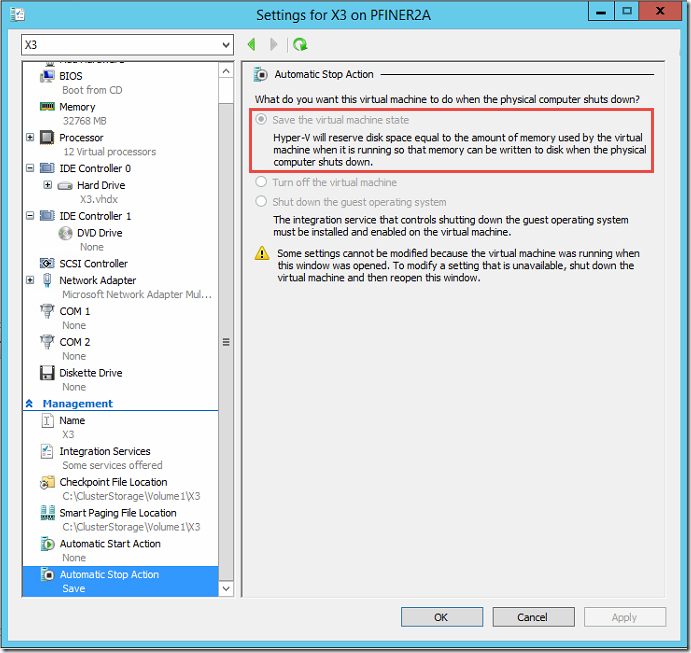Expand the Hard Drive node
Screen dimensions: 691x653
[48, 185]
